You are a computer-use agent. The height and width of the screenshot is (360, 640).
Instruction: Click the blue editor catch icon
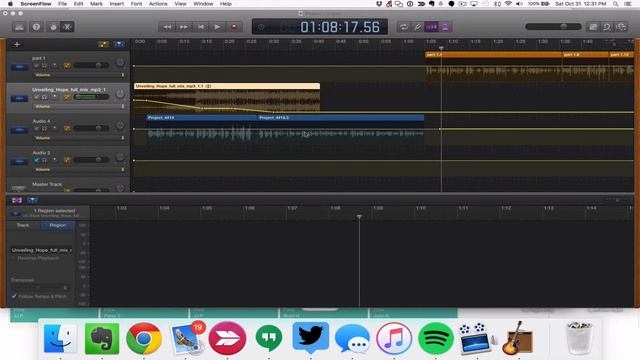click(x=32, y=200)
